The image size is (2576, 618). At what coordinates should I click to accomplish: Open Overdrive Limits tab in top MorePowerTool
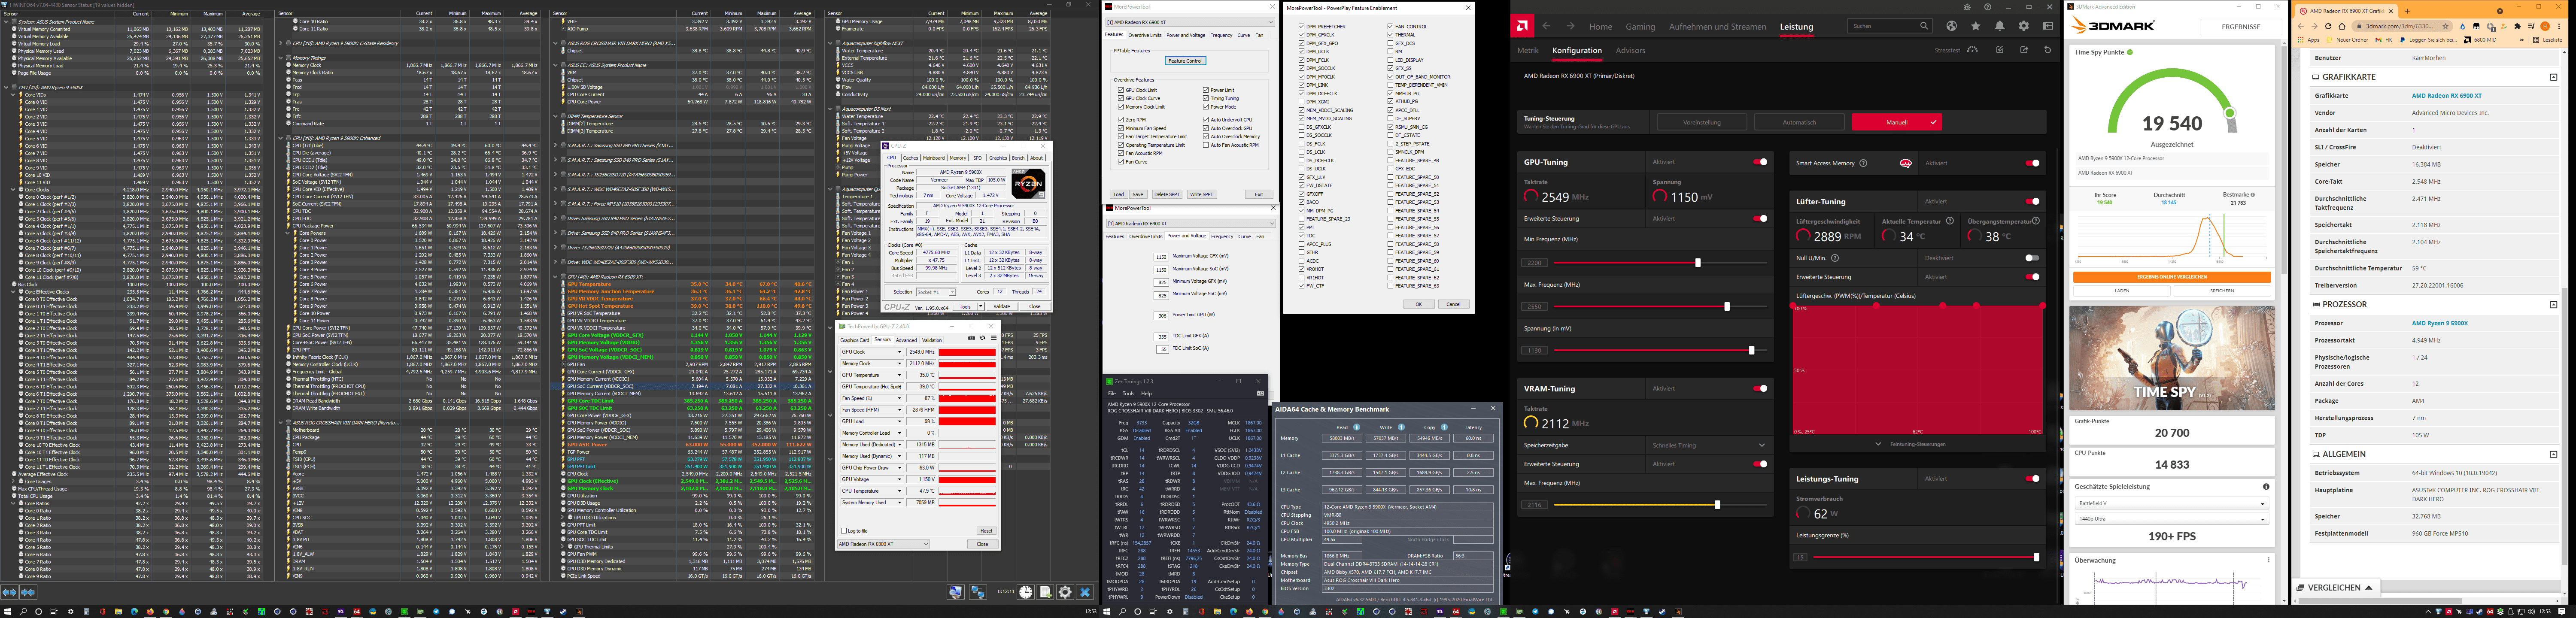click(x=1145, y=35)
